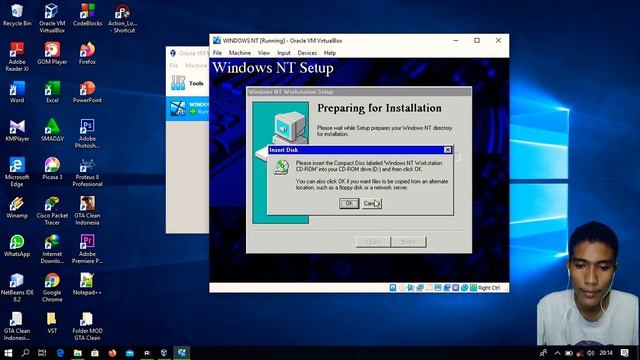
Task: Select the WINDOWS NT VM in Manager list
Action: (188, 108)
